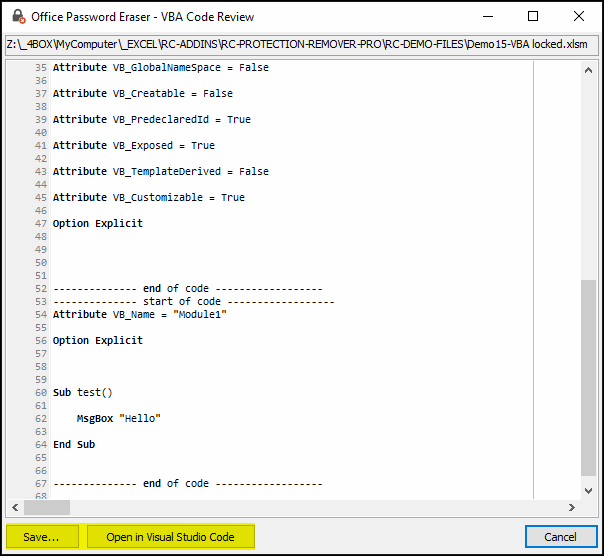Screen dimensions: 604x556
Task: Click line 'Attribute VB_GlobalNameSpace = False'
Action: click(x=161, y=67)
